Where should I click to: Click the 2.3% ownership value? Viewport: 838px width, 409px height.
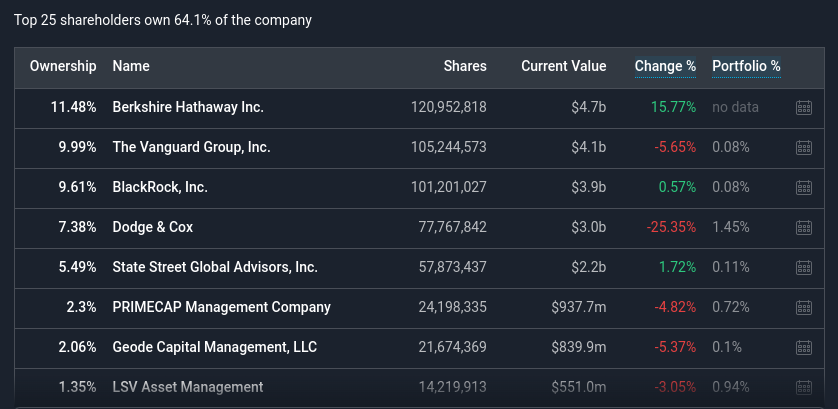[x=81, y=307]
